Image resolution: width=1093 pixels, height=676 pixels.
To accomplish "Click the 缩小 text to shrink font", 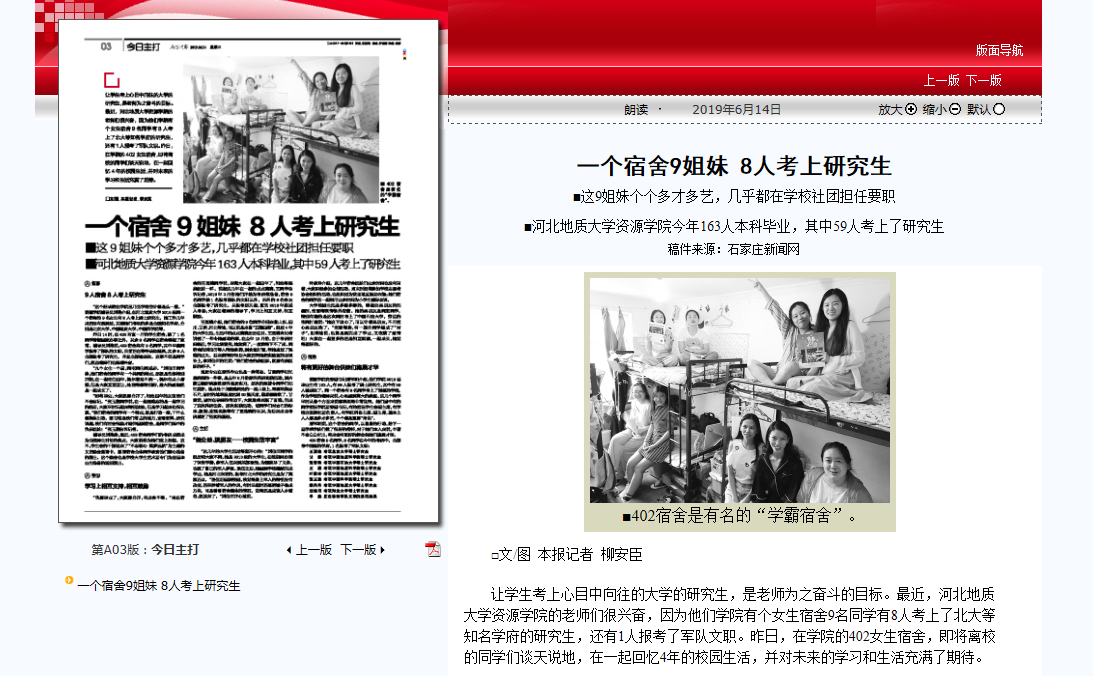I will pyautogui.click(x=934, y=110).
